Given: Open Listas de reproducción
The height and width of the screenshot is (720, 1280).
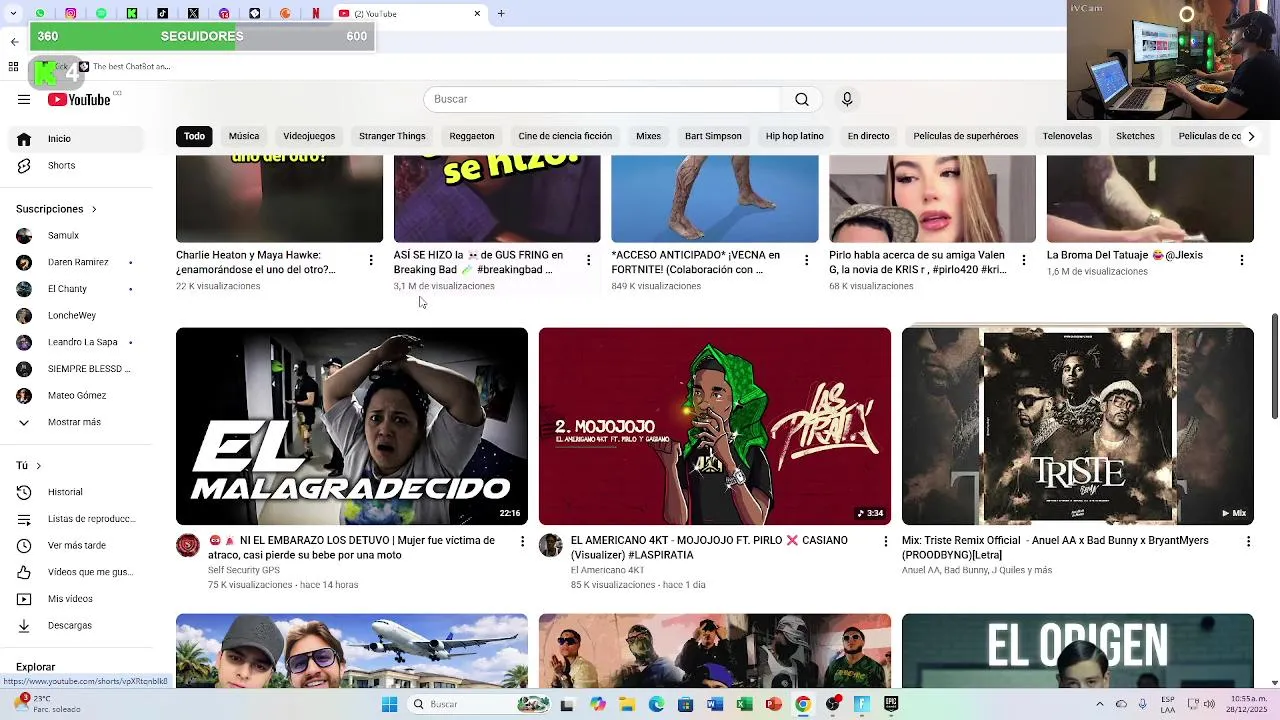Looking at the screenshot, I should tap(74, 519).
